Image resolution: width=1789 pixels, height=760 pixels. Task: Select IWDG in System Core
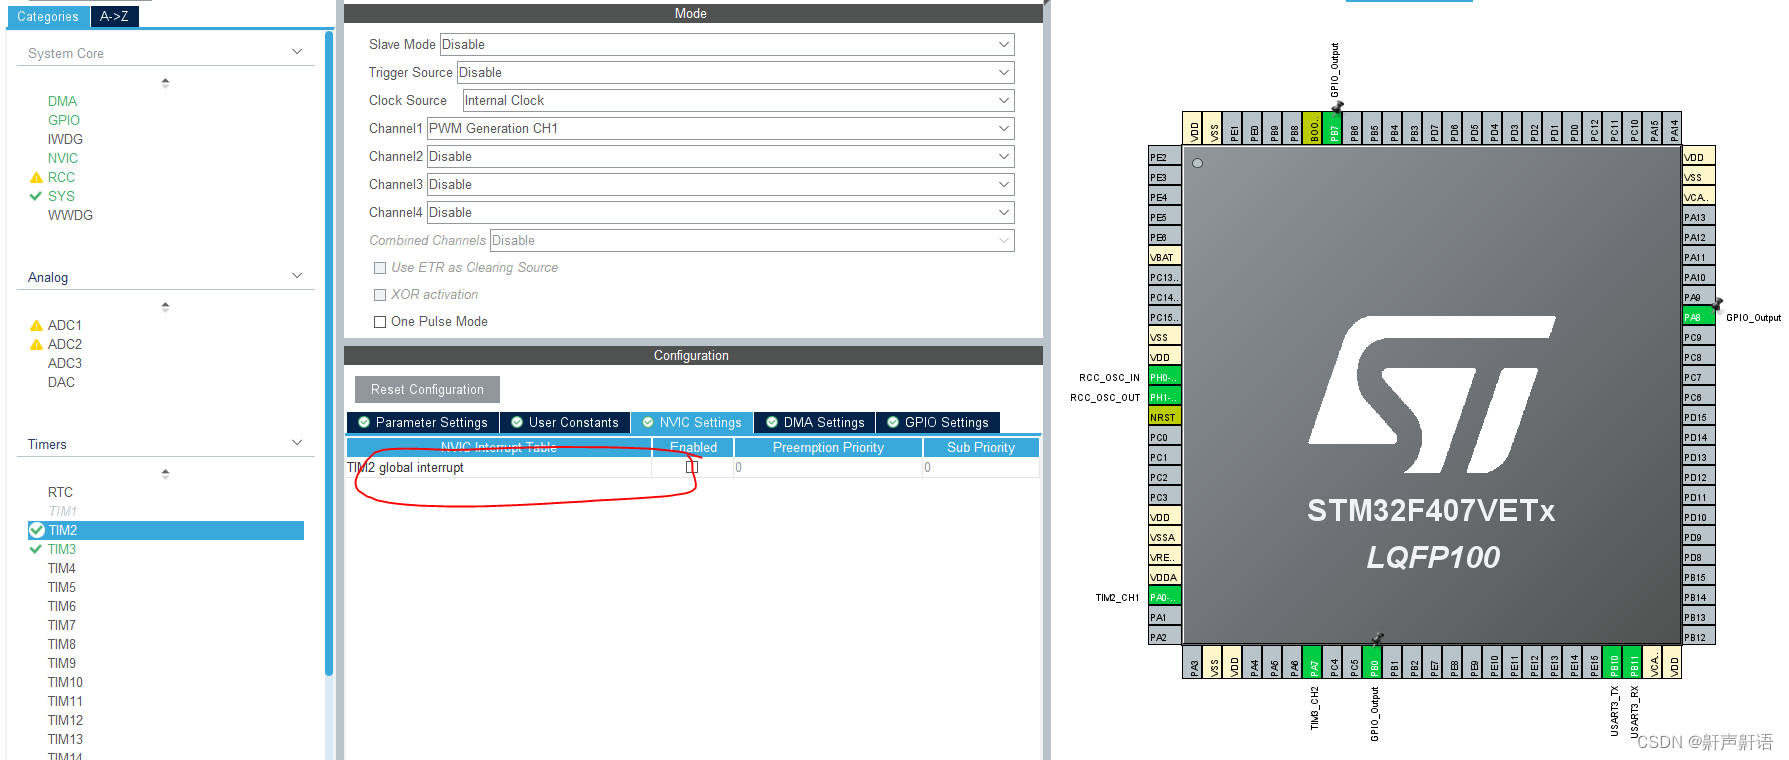click(x=65, y=139)
